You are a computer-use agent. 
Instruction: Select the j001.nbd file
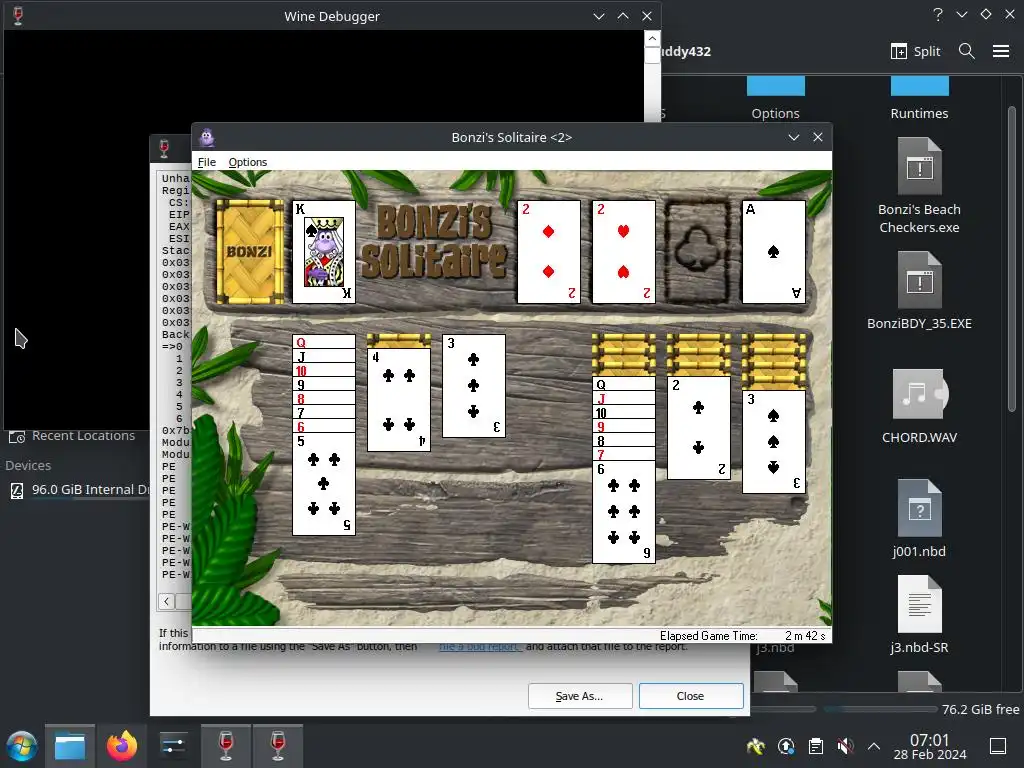click(x=919, y=519)
